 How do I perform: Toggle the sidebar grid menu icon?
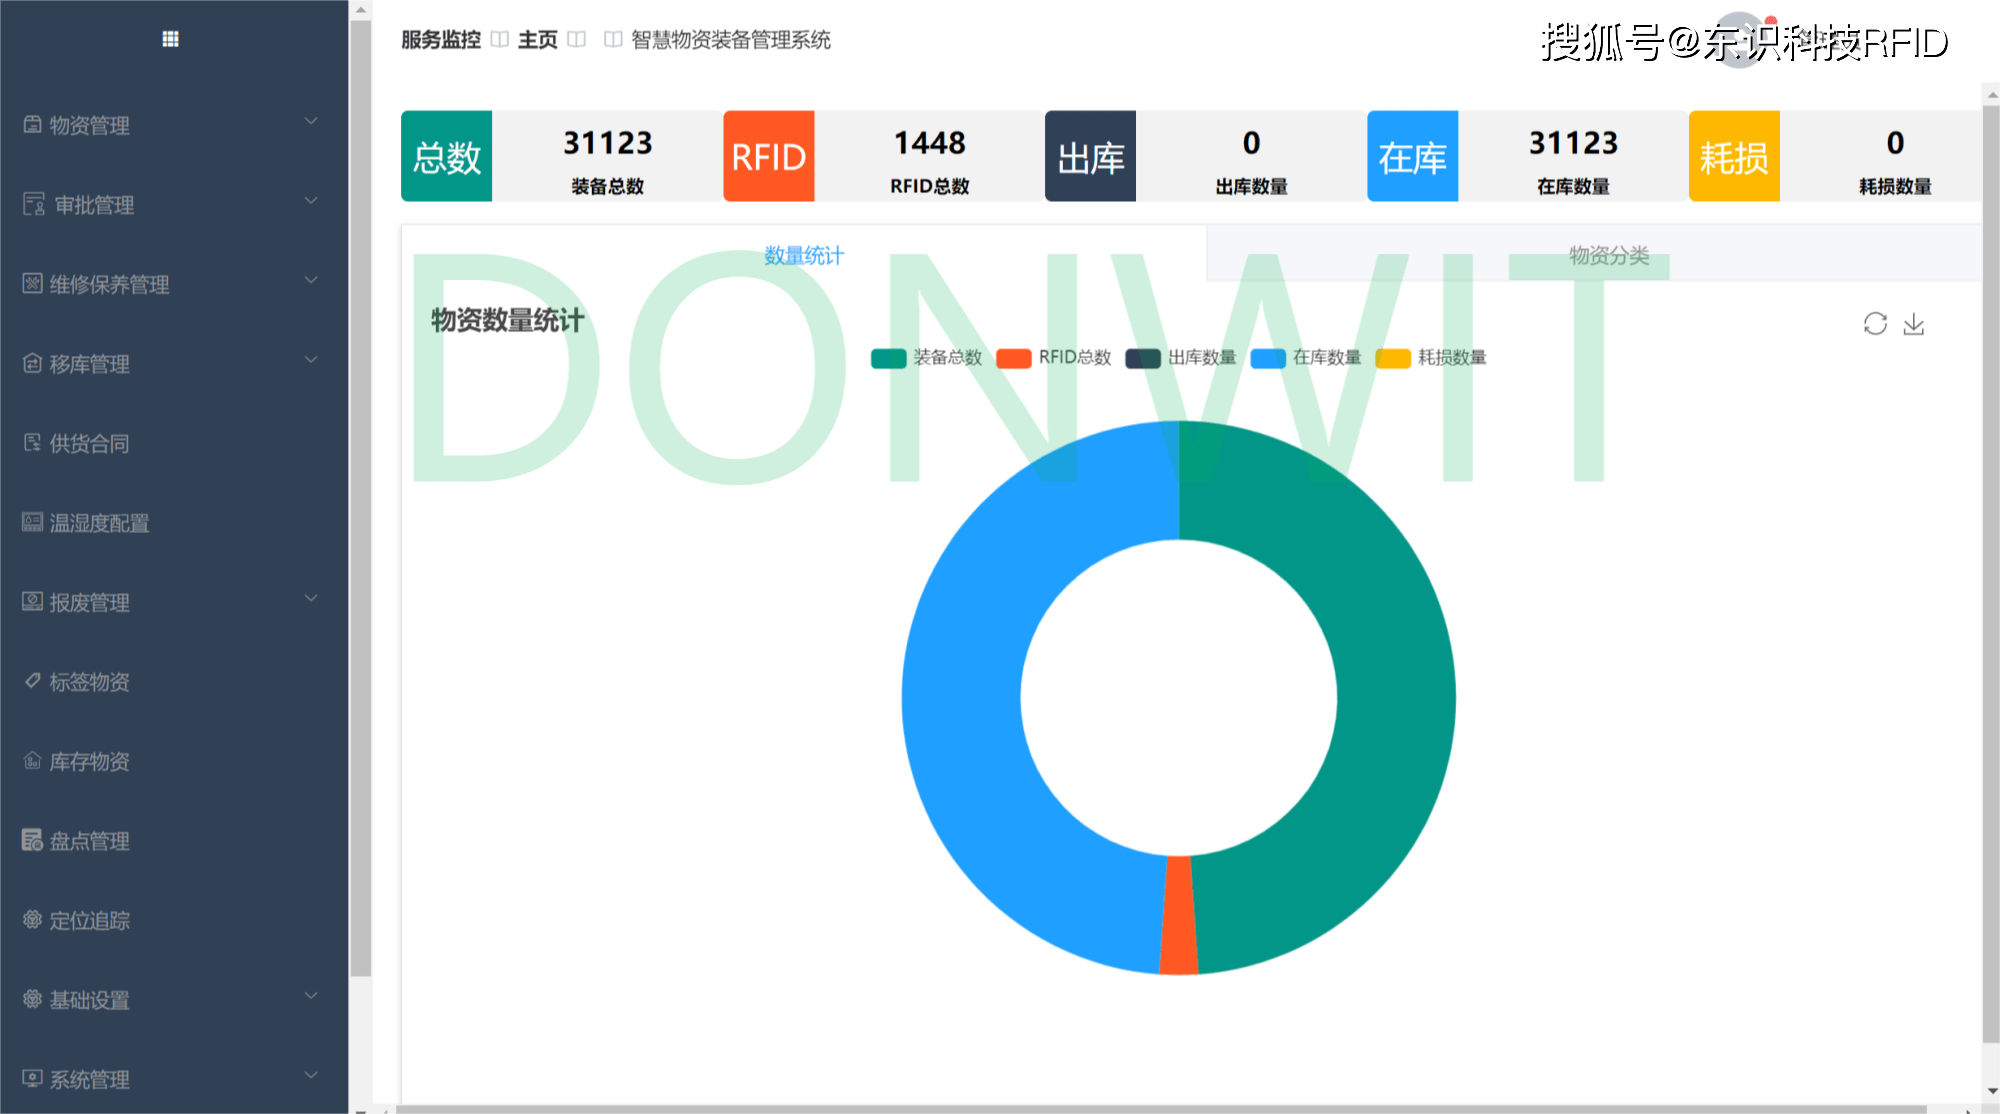[x=170, y=39]
